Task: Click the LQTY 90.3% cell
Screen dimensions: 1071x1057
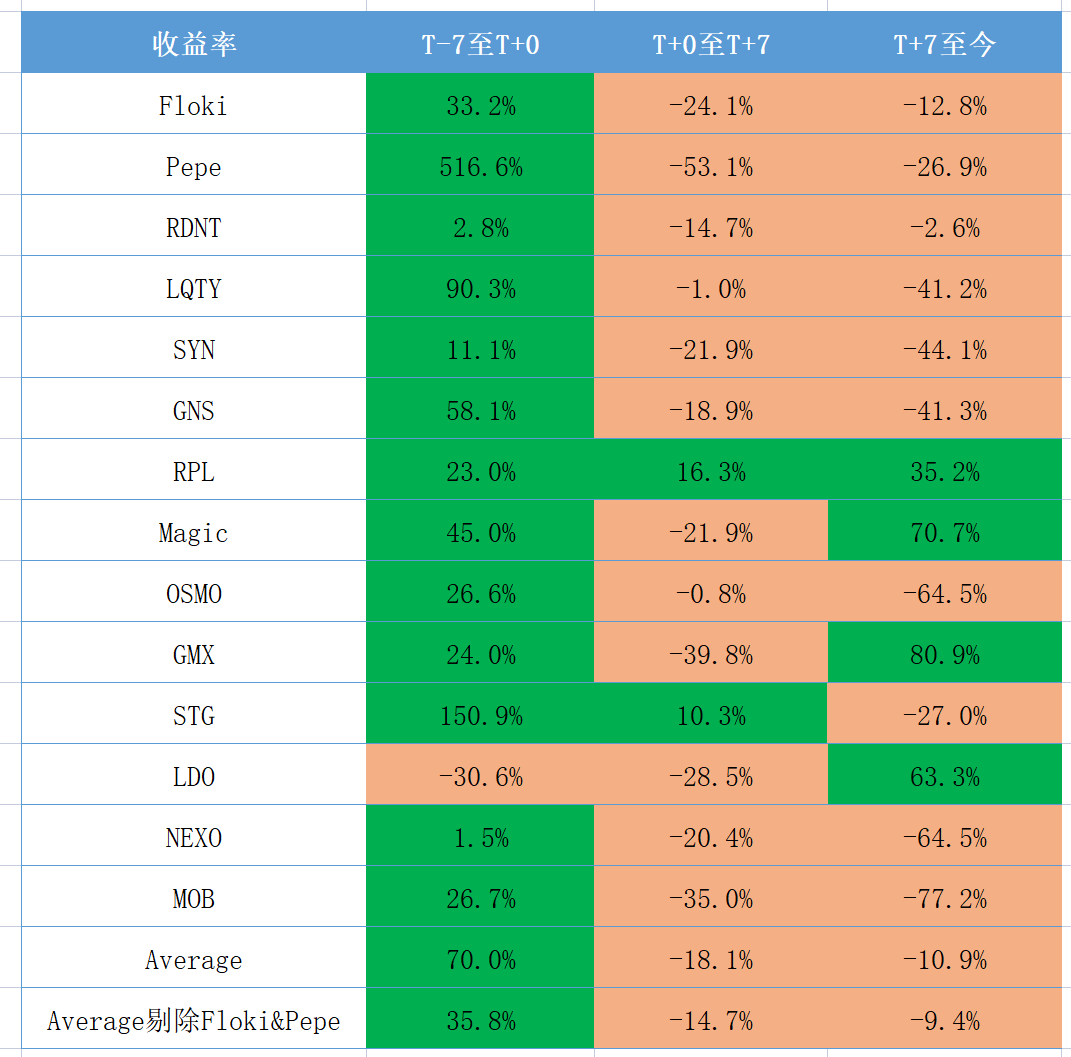Action: point(480,289)
